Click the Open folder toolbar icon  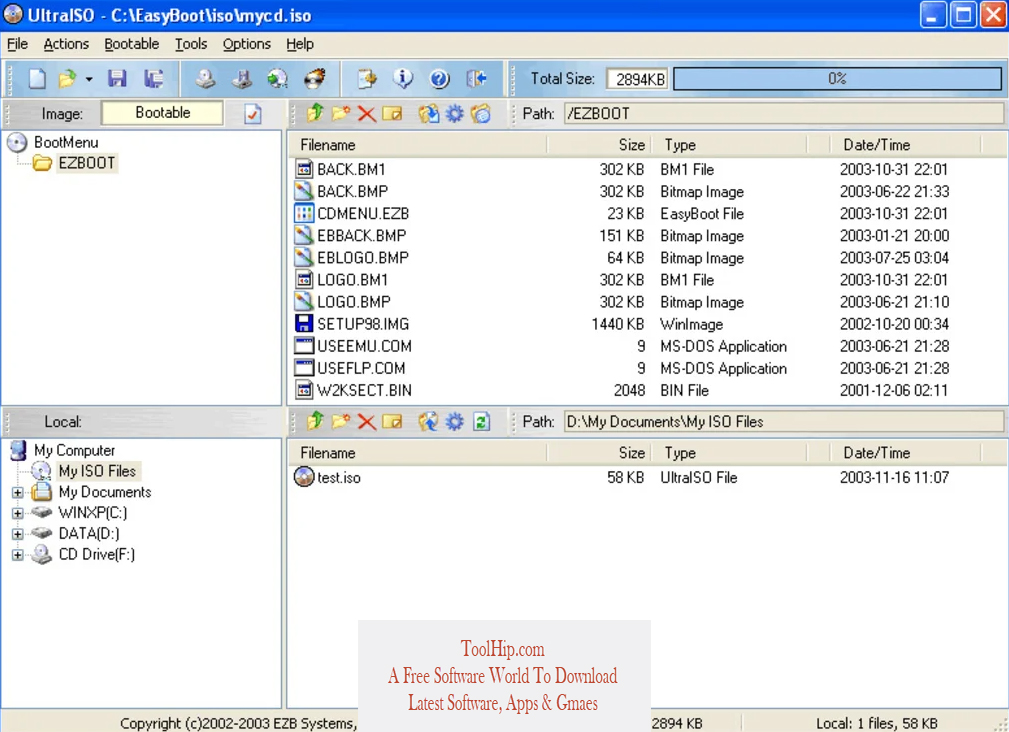point(67,78)
